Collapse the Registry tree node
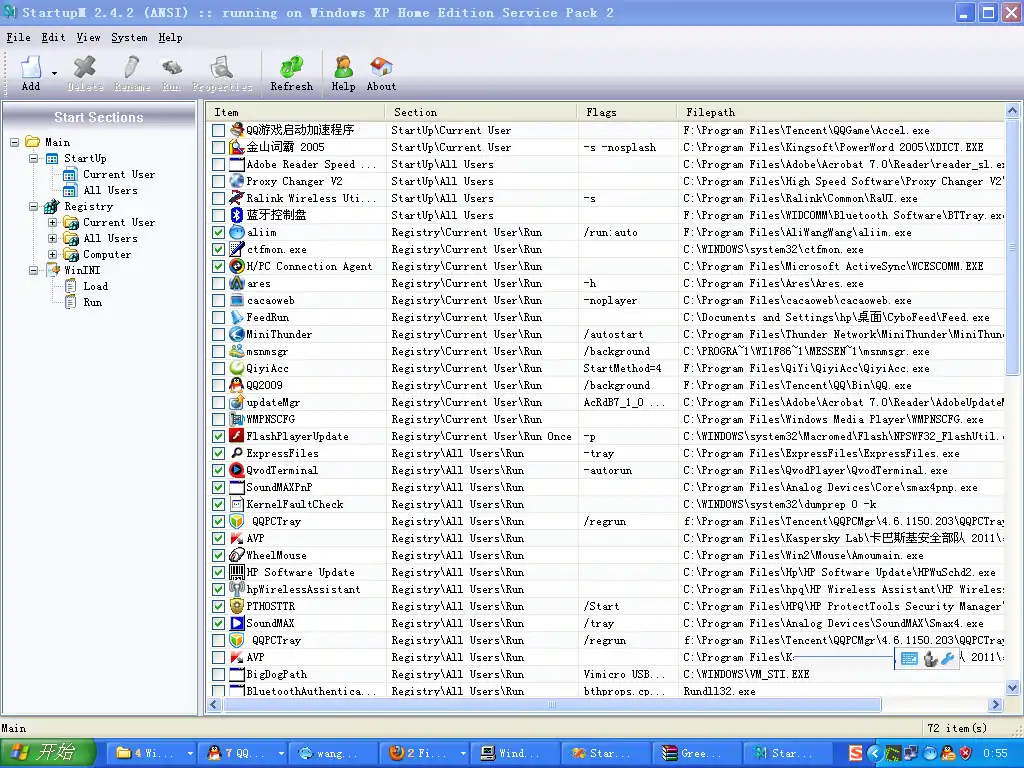Image resolution: width=1024 pixels, height=768 pixels. pos(33,206)
